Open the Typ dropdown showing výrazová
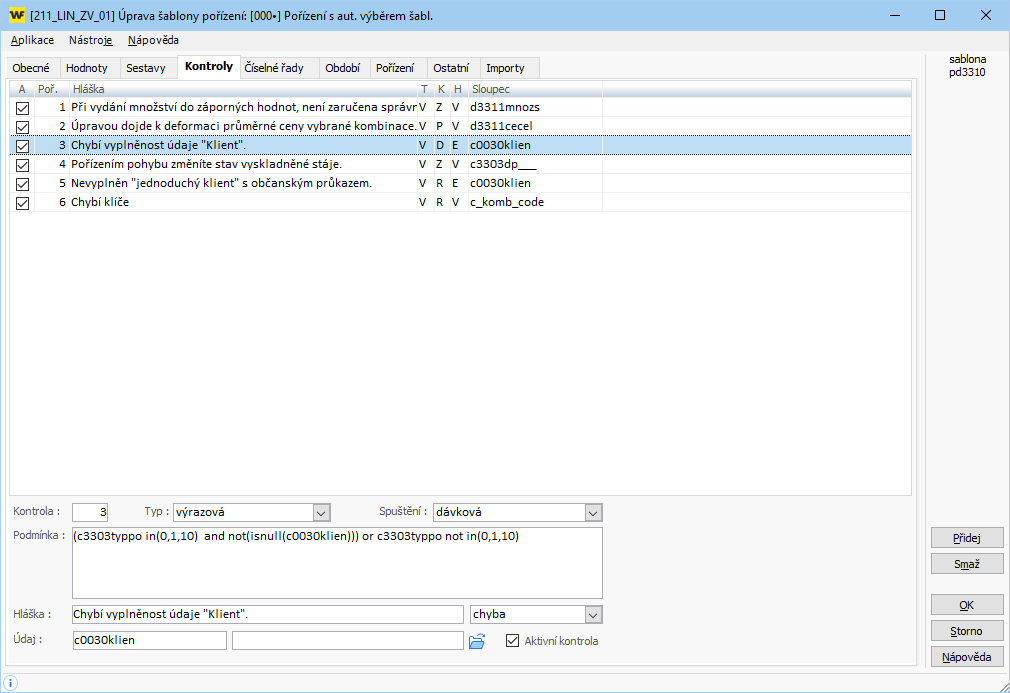This screenshot has width=1010, height=693. coord(321,512)
